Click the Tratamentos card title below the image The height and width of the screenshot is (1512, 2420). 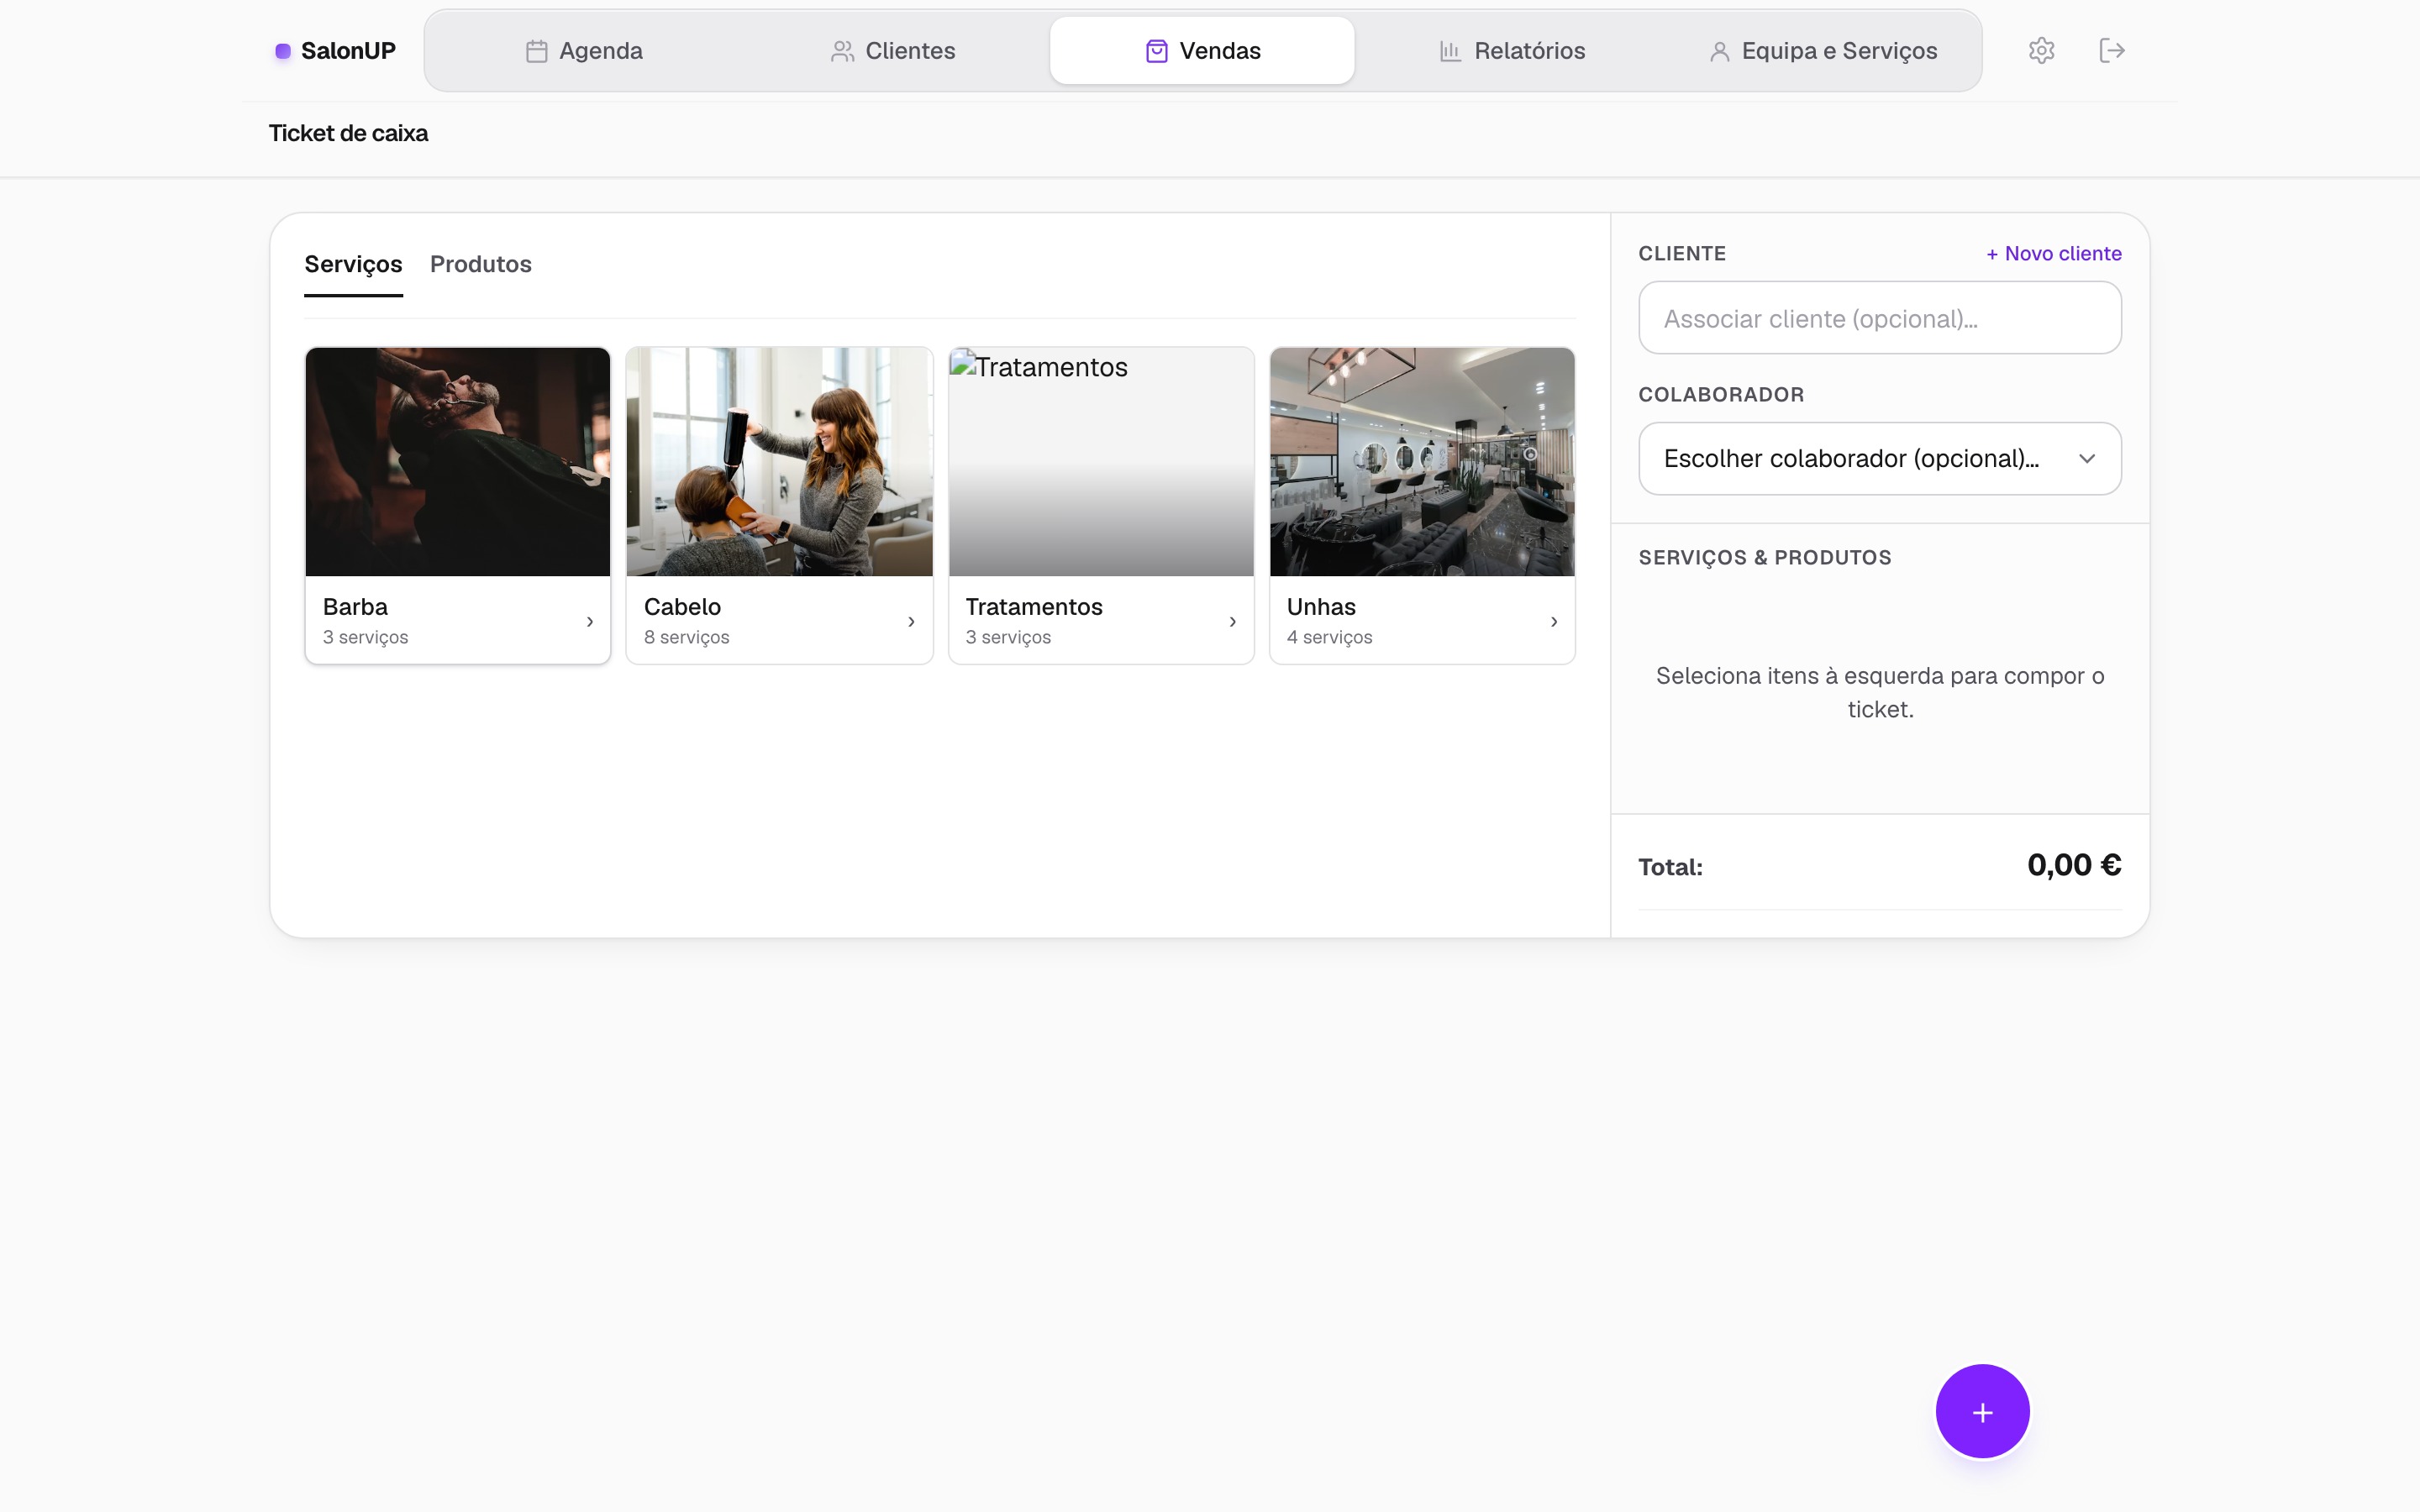tap(1033, 607)
